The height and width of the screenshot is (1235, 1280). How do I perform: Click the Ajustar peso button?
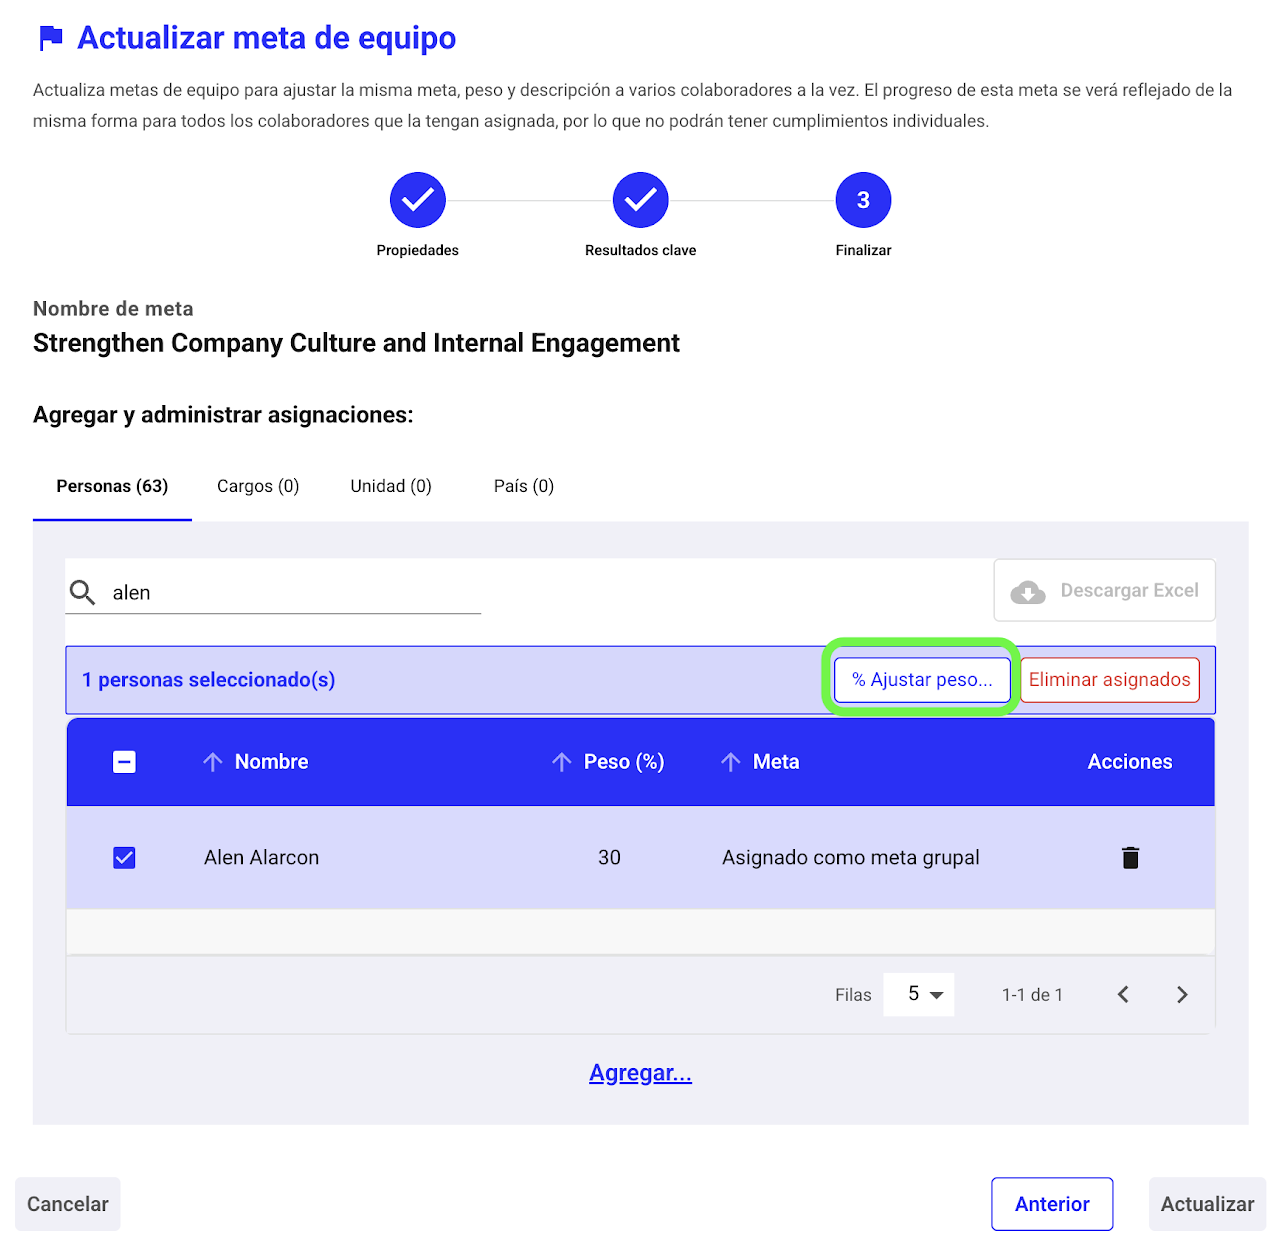point(921,680)
